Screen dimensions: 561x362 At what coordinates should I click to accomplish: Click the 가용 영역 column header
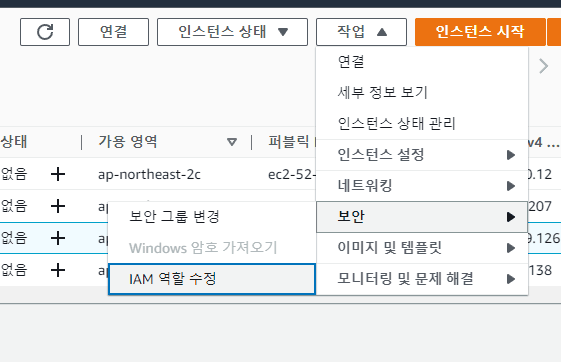pyautogui.click(x=128, y=142)
